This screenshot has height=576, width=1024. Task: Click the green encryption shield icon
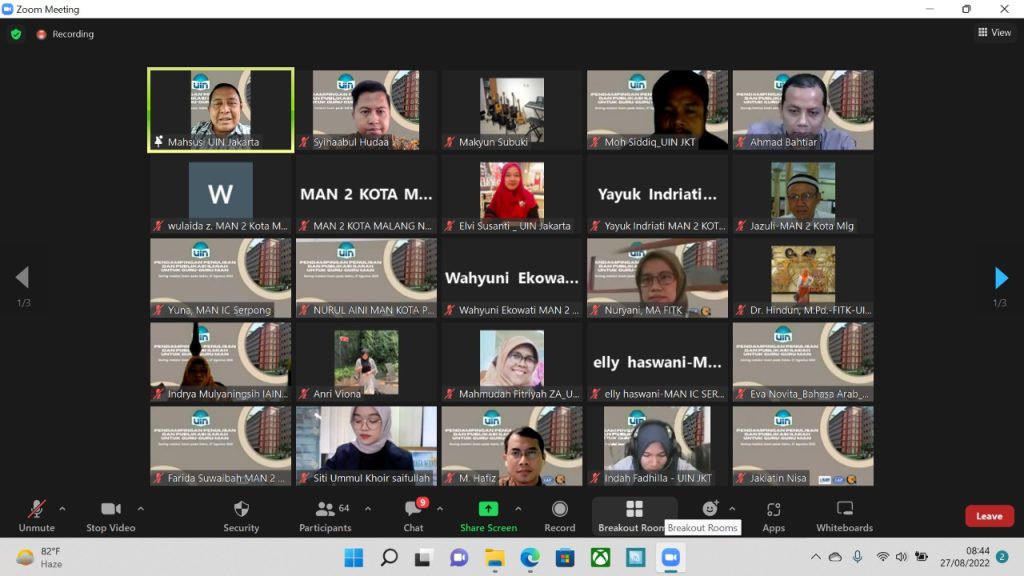(x=16, y=34)
